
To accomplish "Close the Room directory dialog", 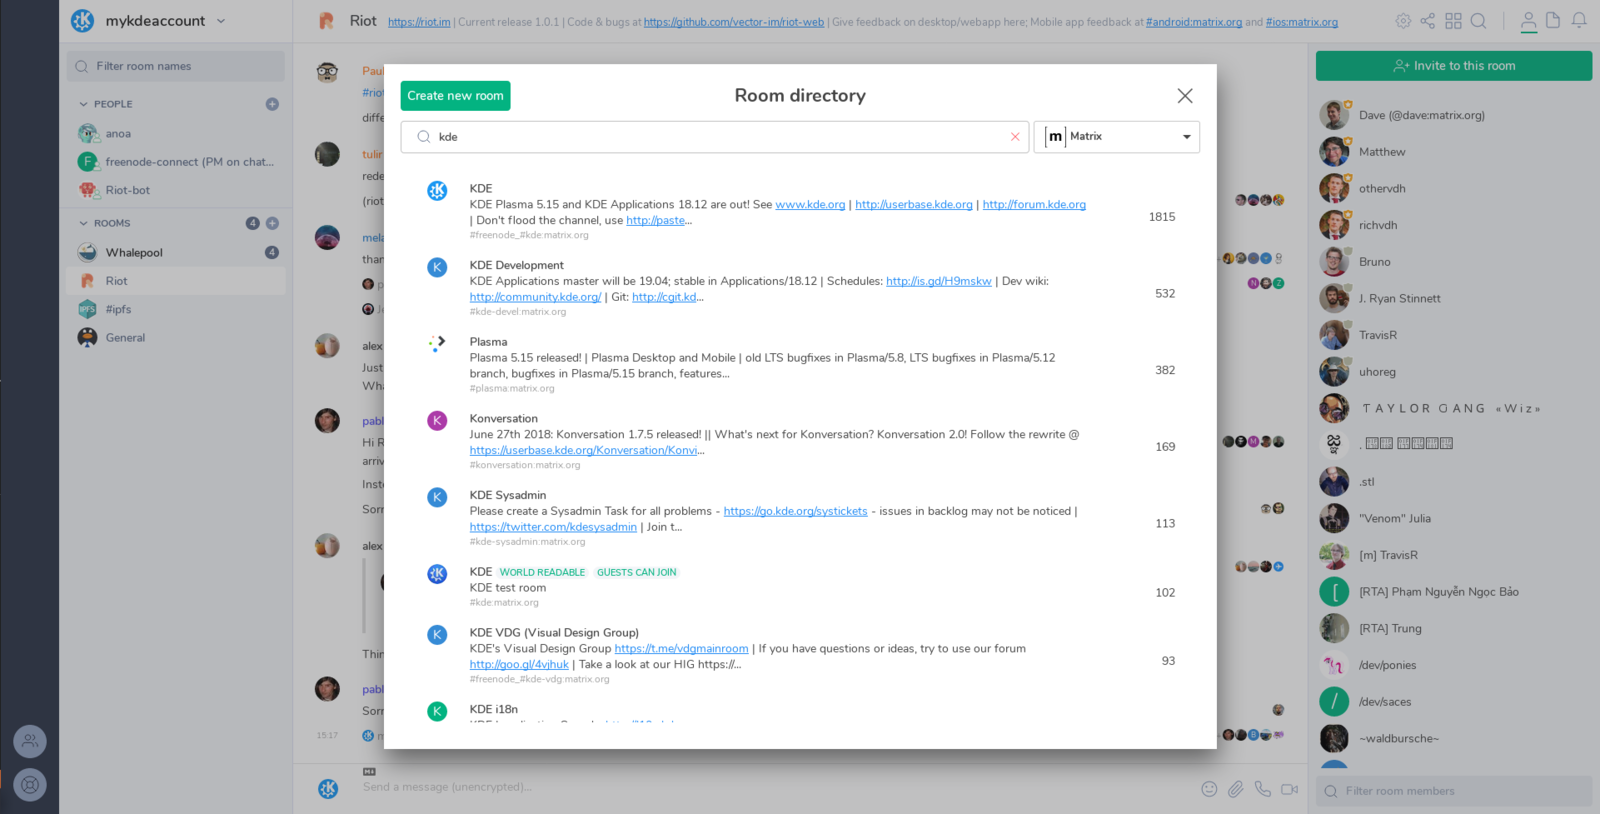I will [1185, 96].
